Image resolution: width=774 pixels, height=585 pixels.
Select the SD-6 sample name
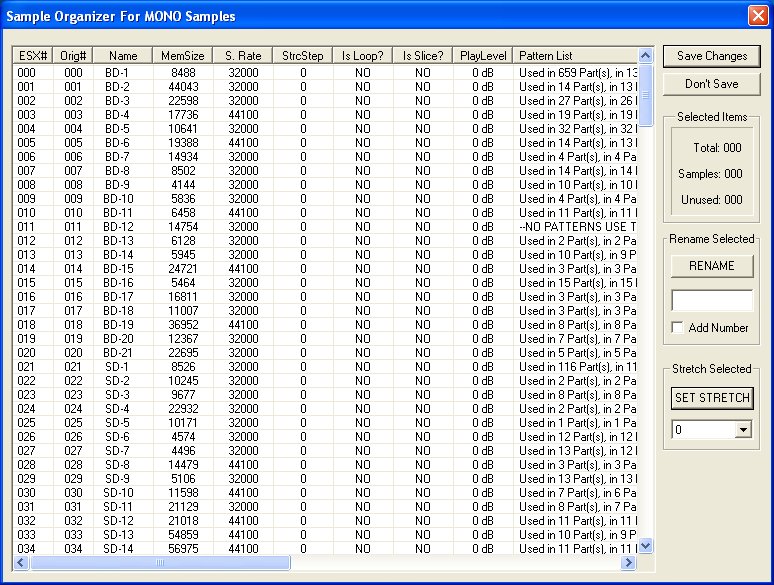[117, 437]
